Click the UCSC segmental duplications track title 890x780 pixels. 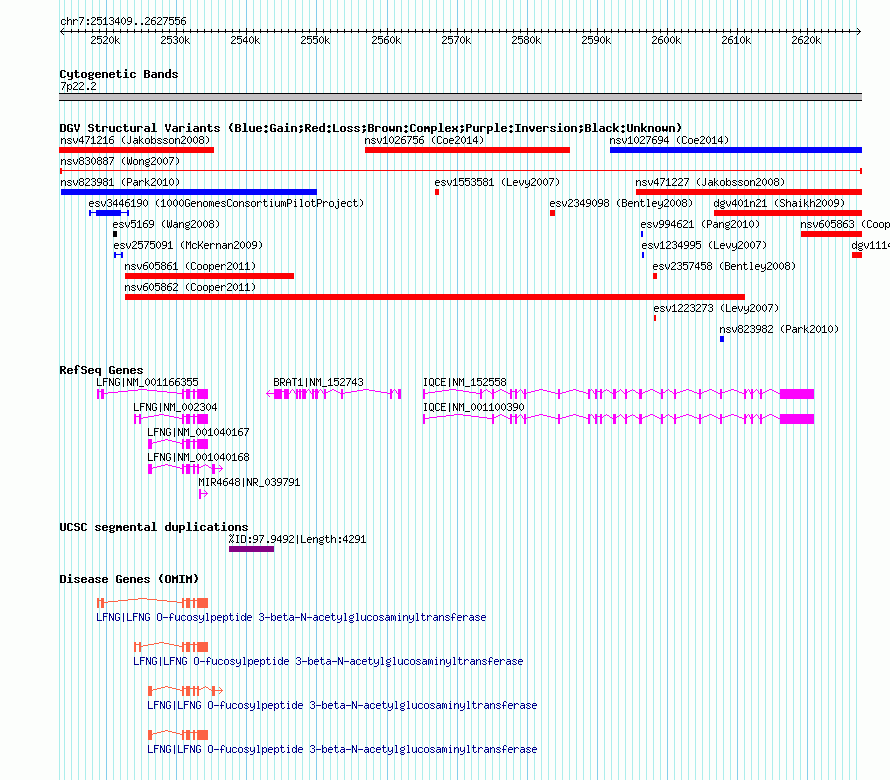click(154, 527)
